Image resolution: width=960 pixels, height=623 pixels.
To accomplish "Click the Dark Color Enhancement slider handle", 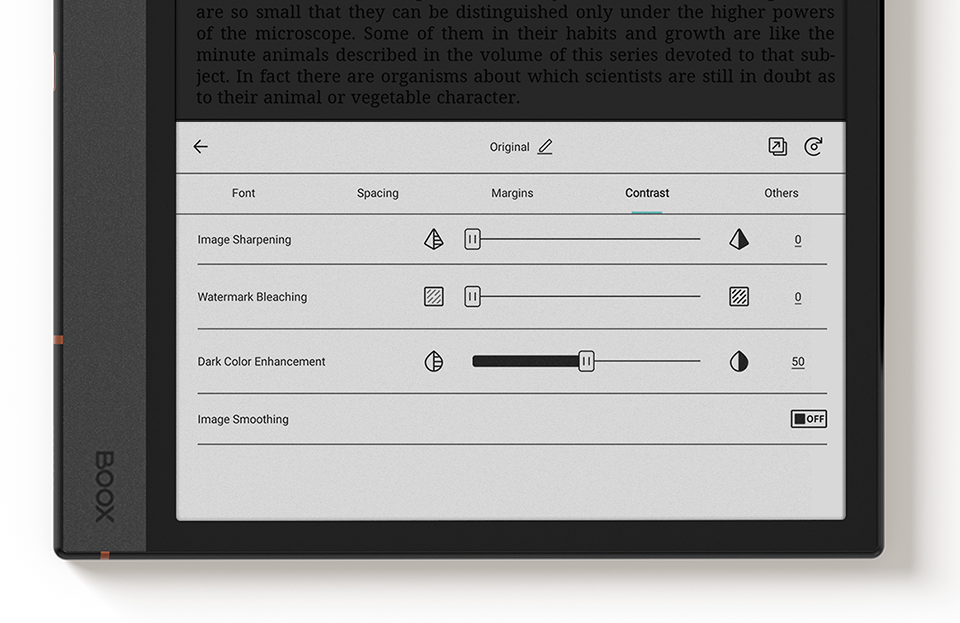I will click(x=587, y=362).
